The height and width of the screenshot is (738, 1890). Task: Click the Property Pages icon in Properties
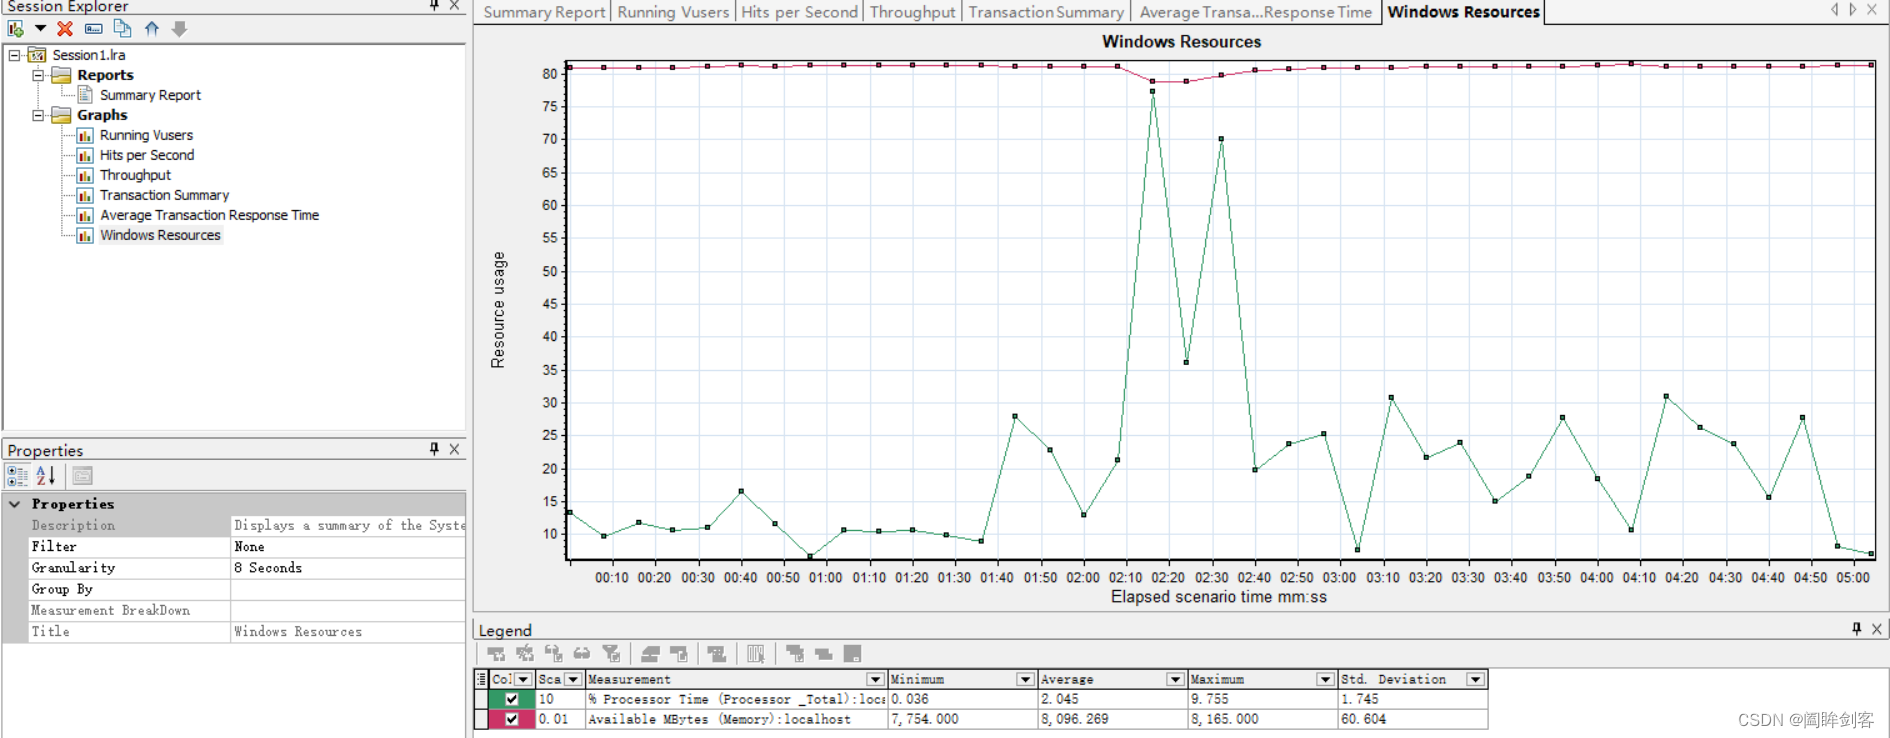tap(82, 476)
